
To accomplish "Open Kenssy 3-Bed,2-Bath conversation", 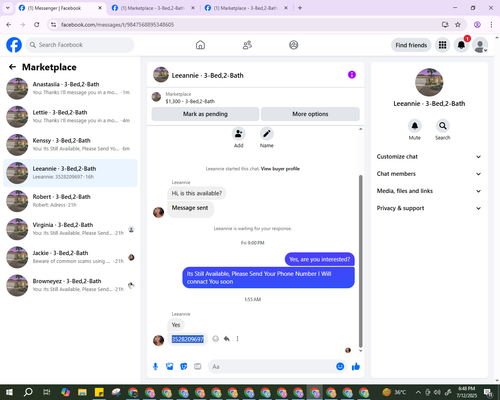I will pos(70,145).
